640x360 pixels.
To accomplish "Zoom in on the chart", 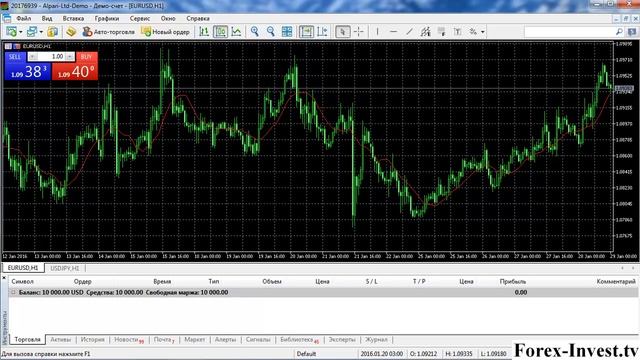I will [x=255, y=31].
